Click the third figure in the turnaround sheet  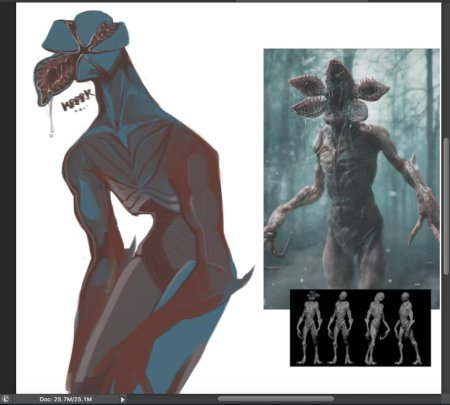tap(377, 328)
